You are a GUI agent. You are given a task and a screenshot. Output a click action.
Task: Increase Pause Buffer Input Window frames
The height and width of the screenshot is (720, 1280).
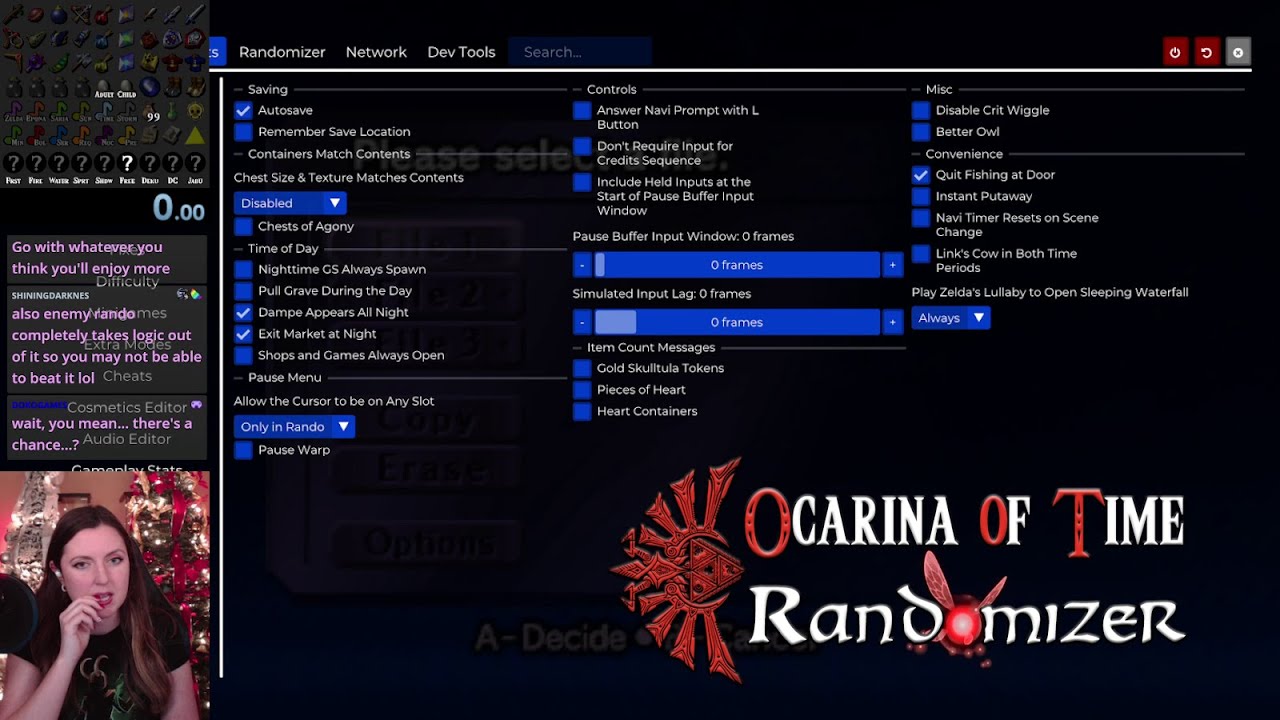(x=892, y=265)
